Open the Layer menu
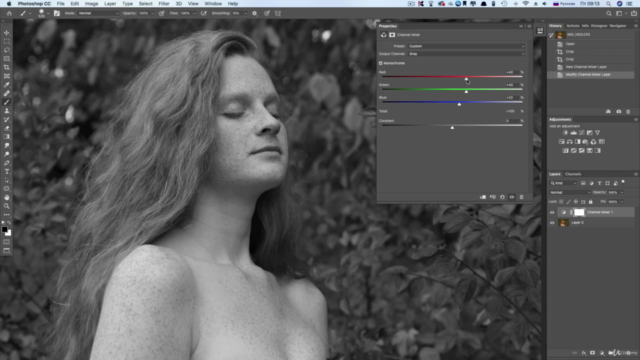Screen dimensions: 640x360 110,4
